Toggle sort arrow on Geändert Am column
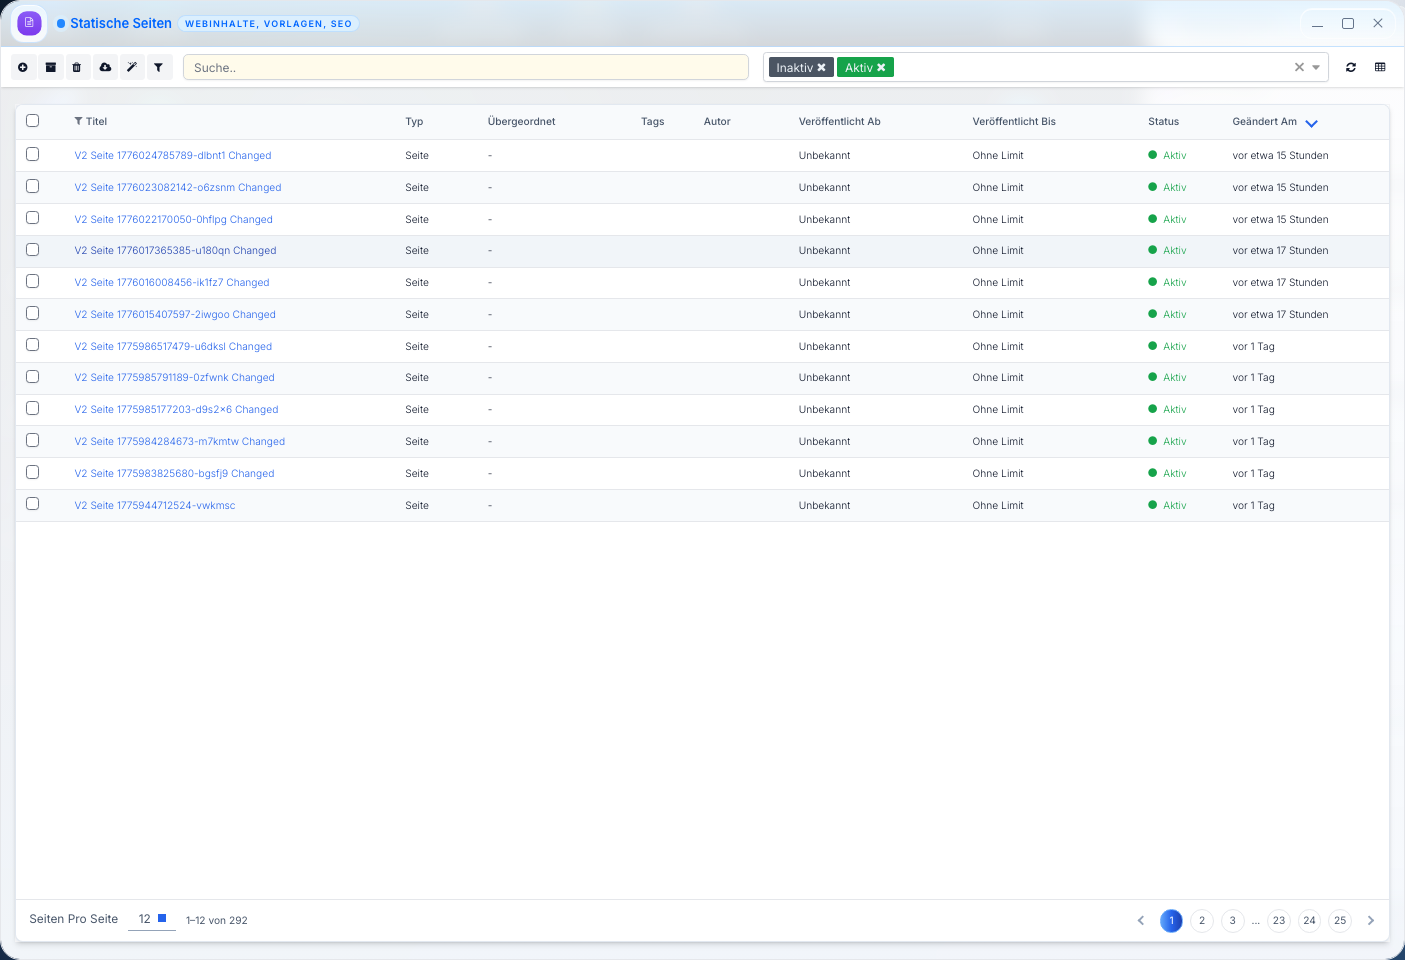The width and height of the screenshot is (1405, 960). pyautogui.click(x=1312, y=123)
